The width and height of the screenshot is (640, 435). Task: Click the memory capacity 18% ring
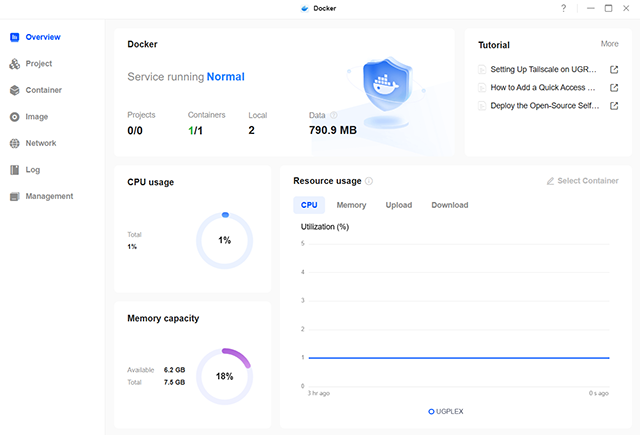(x=224, y=376)
